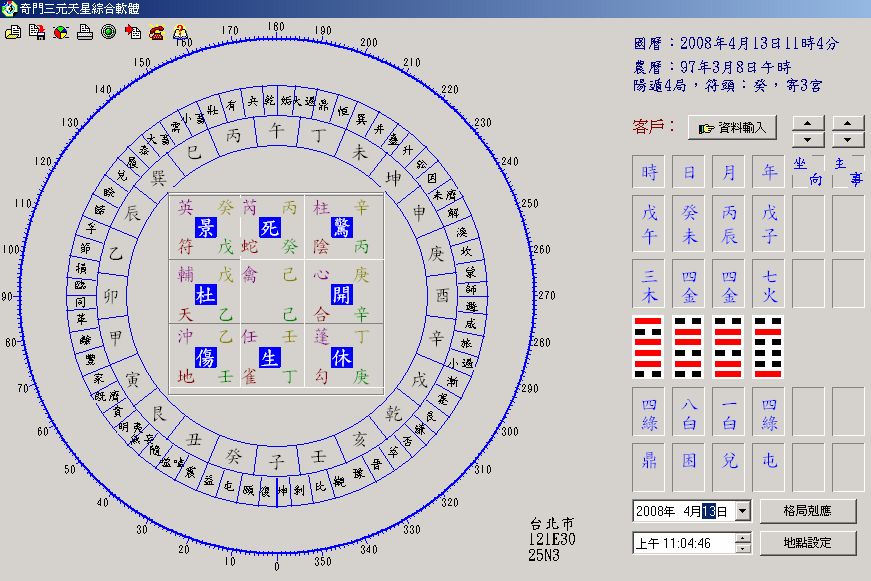This screenshot has height=581, width=871.
Task: Click the save file icon in toolbar
Action: tap(36, 32)
